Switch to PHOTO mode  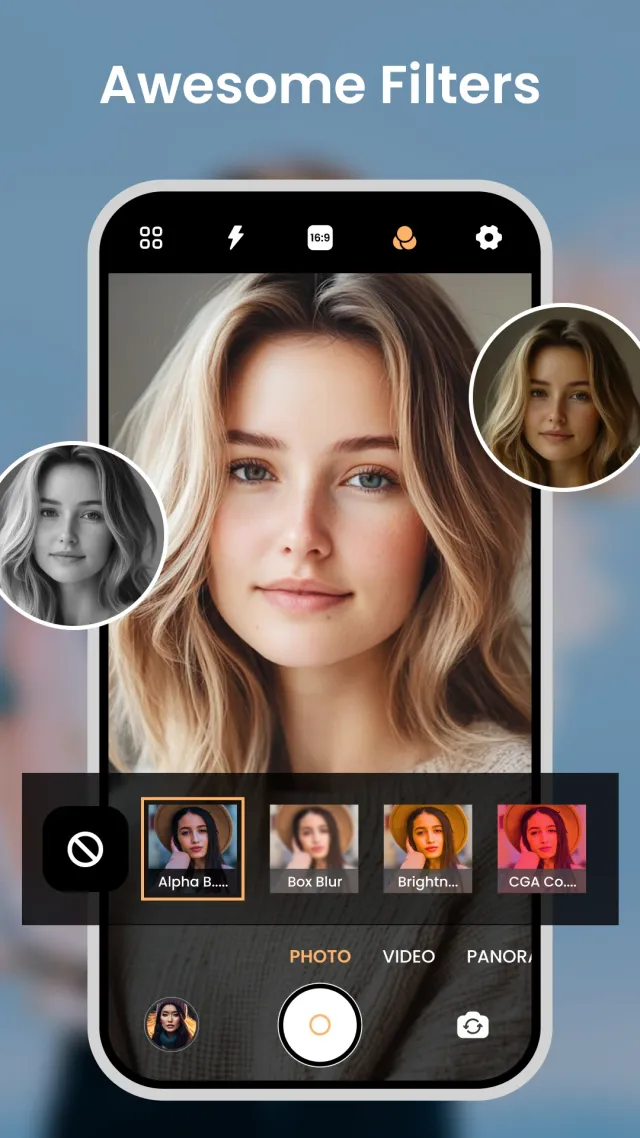320,956
